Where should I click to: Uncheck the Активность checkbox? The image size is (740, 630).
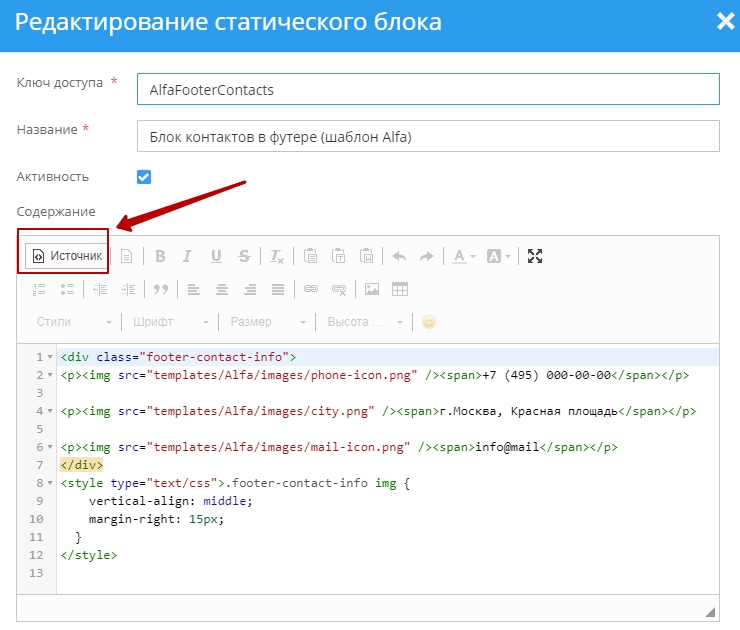[144, 177]
